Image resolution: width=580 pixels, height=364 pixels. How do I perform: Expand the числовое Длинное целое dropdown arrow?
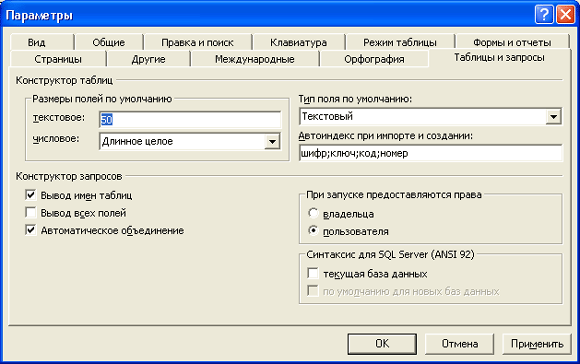pyautogui.click(x=272, y=141)
